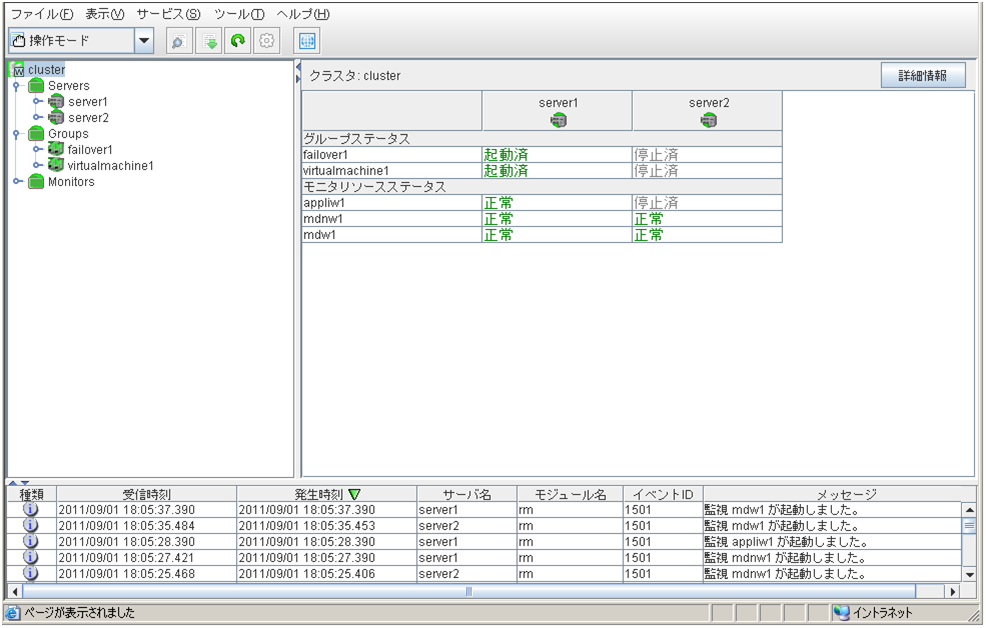986x628 pixels.
Task: Click the alert search toolbar icon
Action: [x=178, y=41]
